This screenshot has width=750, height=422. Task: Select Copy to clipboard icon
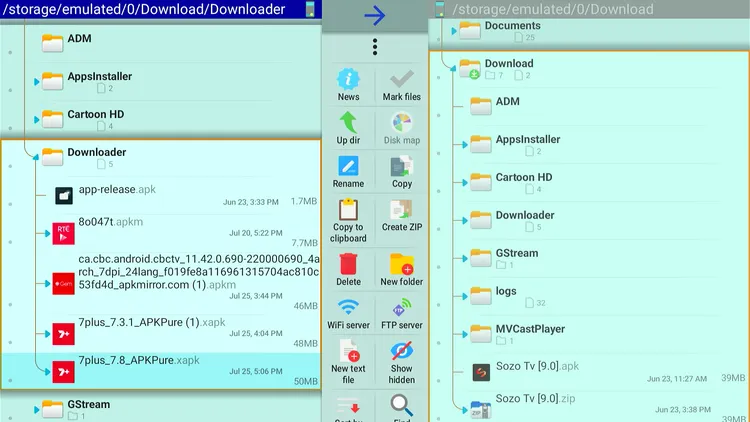pyautogui.click(x=348, y=210)
